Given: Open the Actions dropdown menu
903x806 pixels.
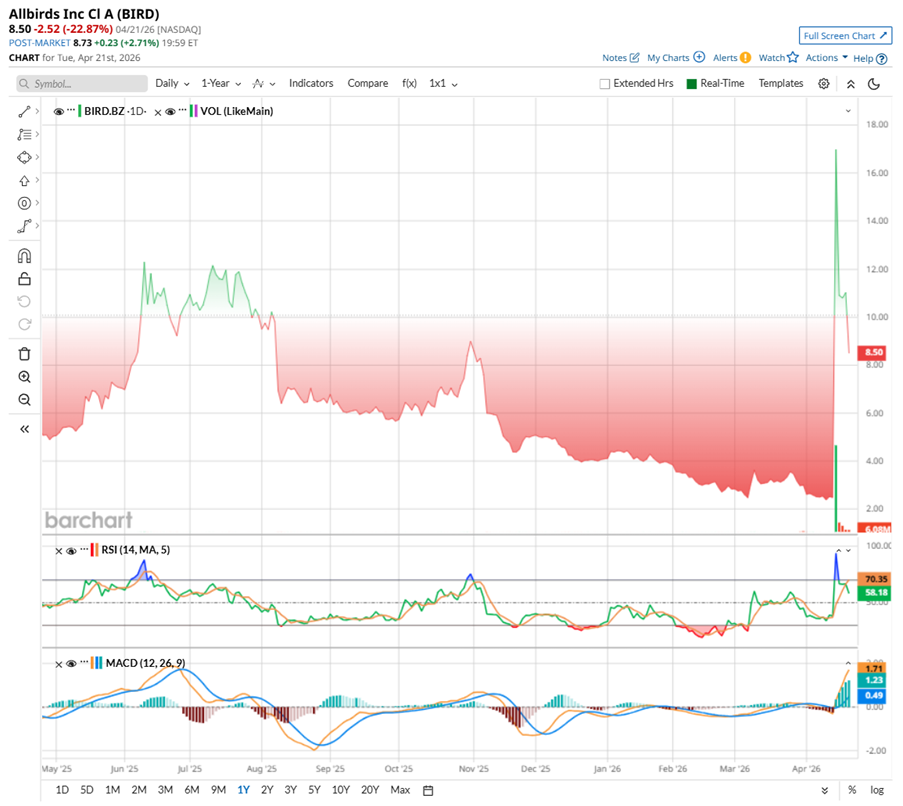Looking at the screenshot, I should 826,58.
